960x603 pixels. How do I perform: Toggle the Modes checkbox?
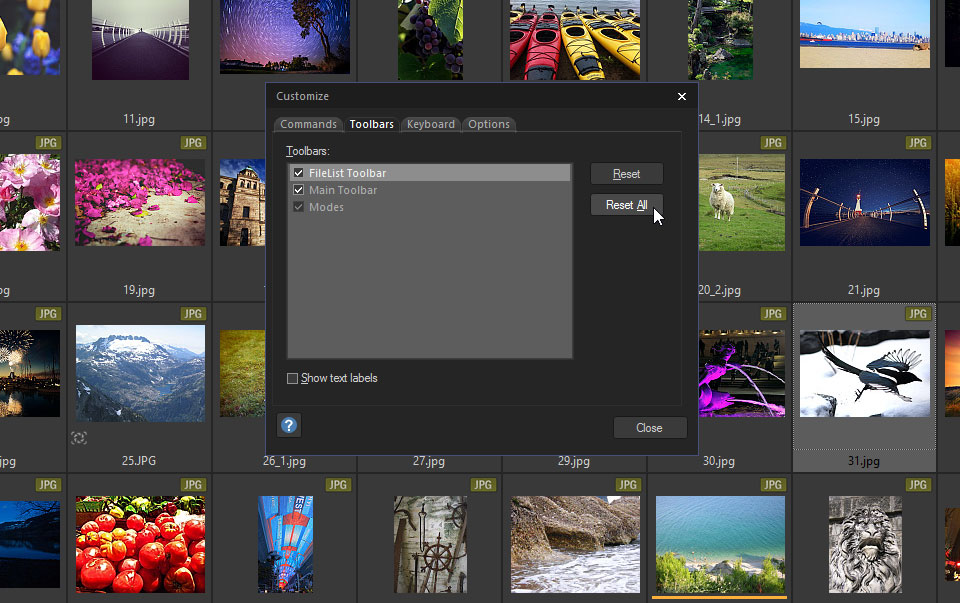coord(298,207)
